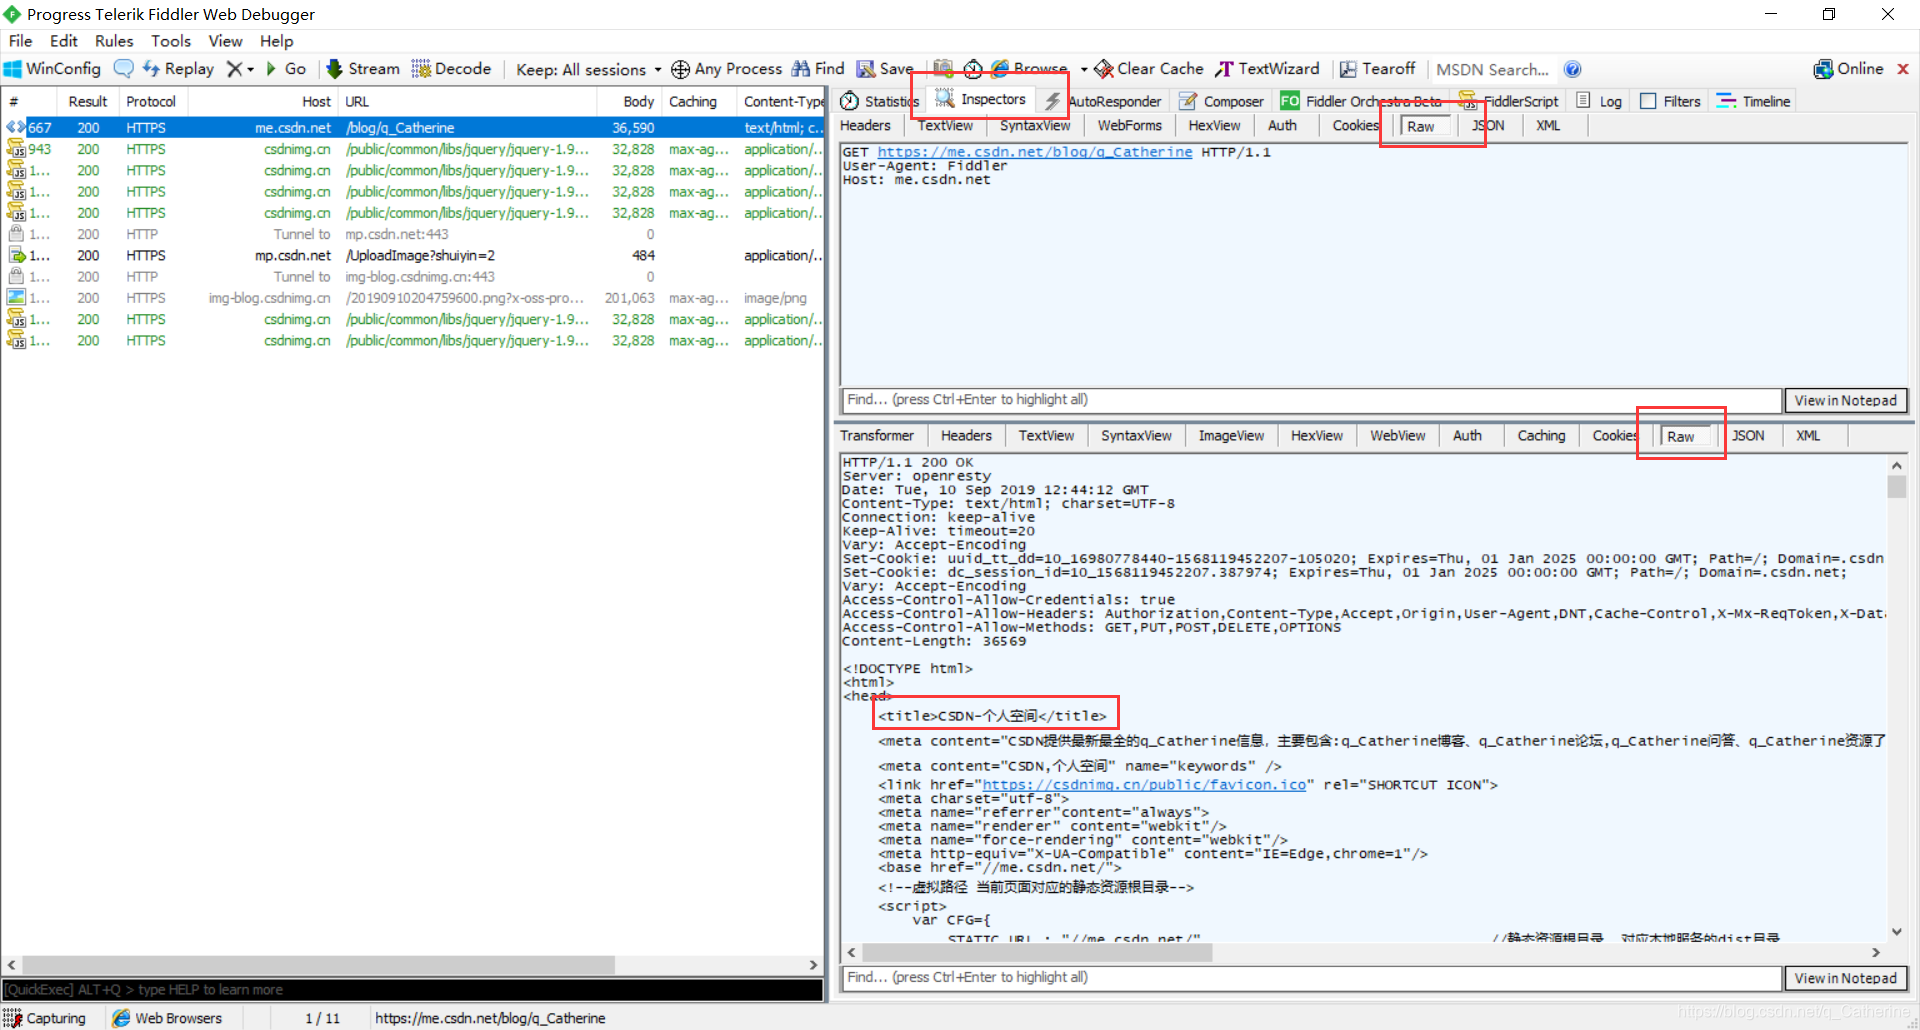
Task: Click the response Find text field
Action: coord(1311,977)
